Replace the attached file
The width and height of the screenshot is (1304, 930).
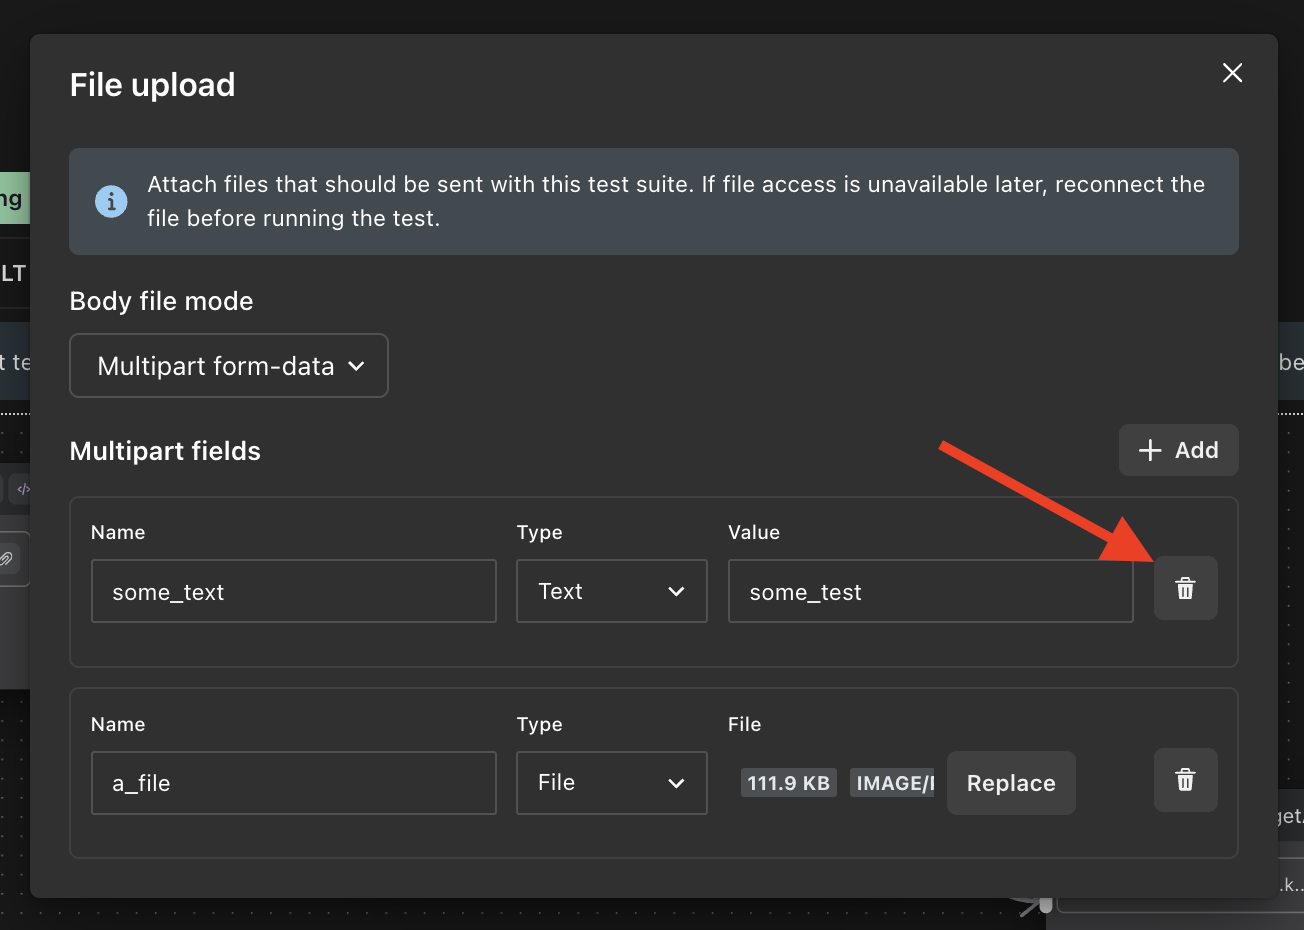pos(1011,783)
